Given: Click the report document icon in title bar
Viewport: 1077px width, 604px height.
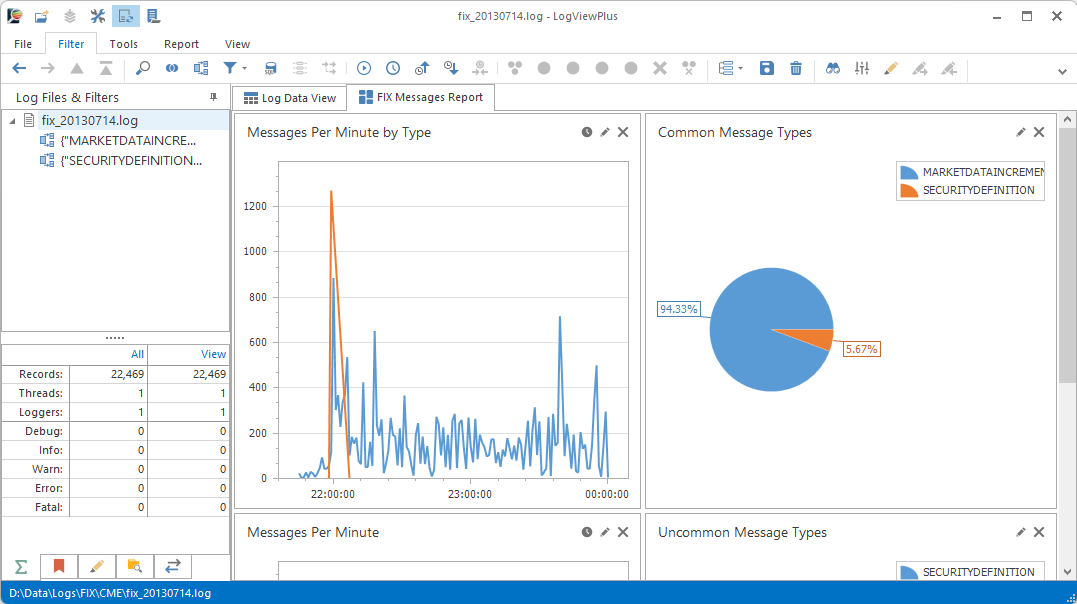Looking at the screenshot, I should pos(153,16).
